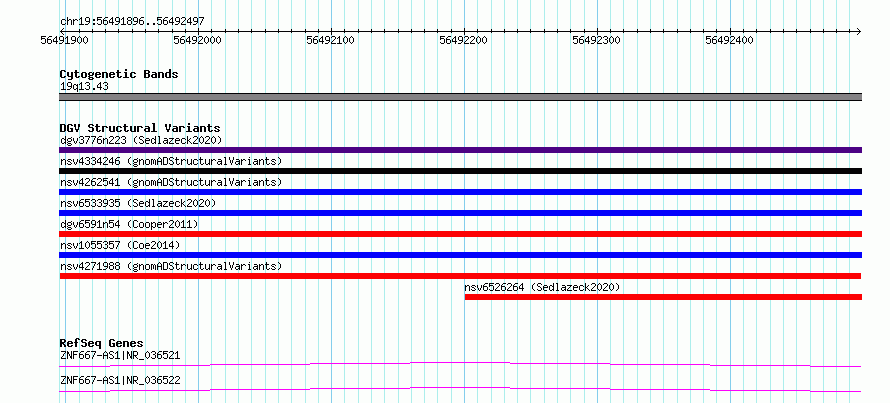Select the NR_036522 magenta gene line
The height and width of the screenshot is (403, 890).
(x=460, y=389)
